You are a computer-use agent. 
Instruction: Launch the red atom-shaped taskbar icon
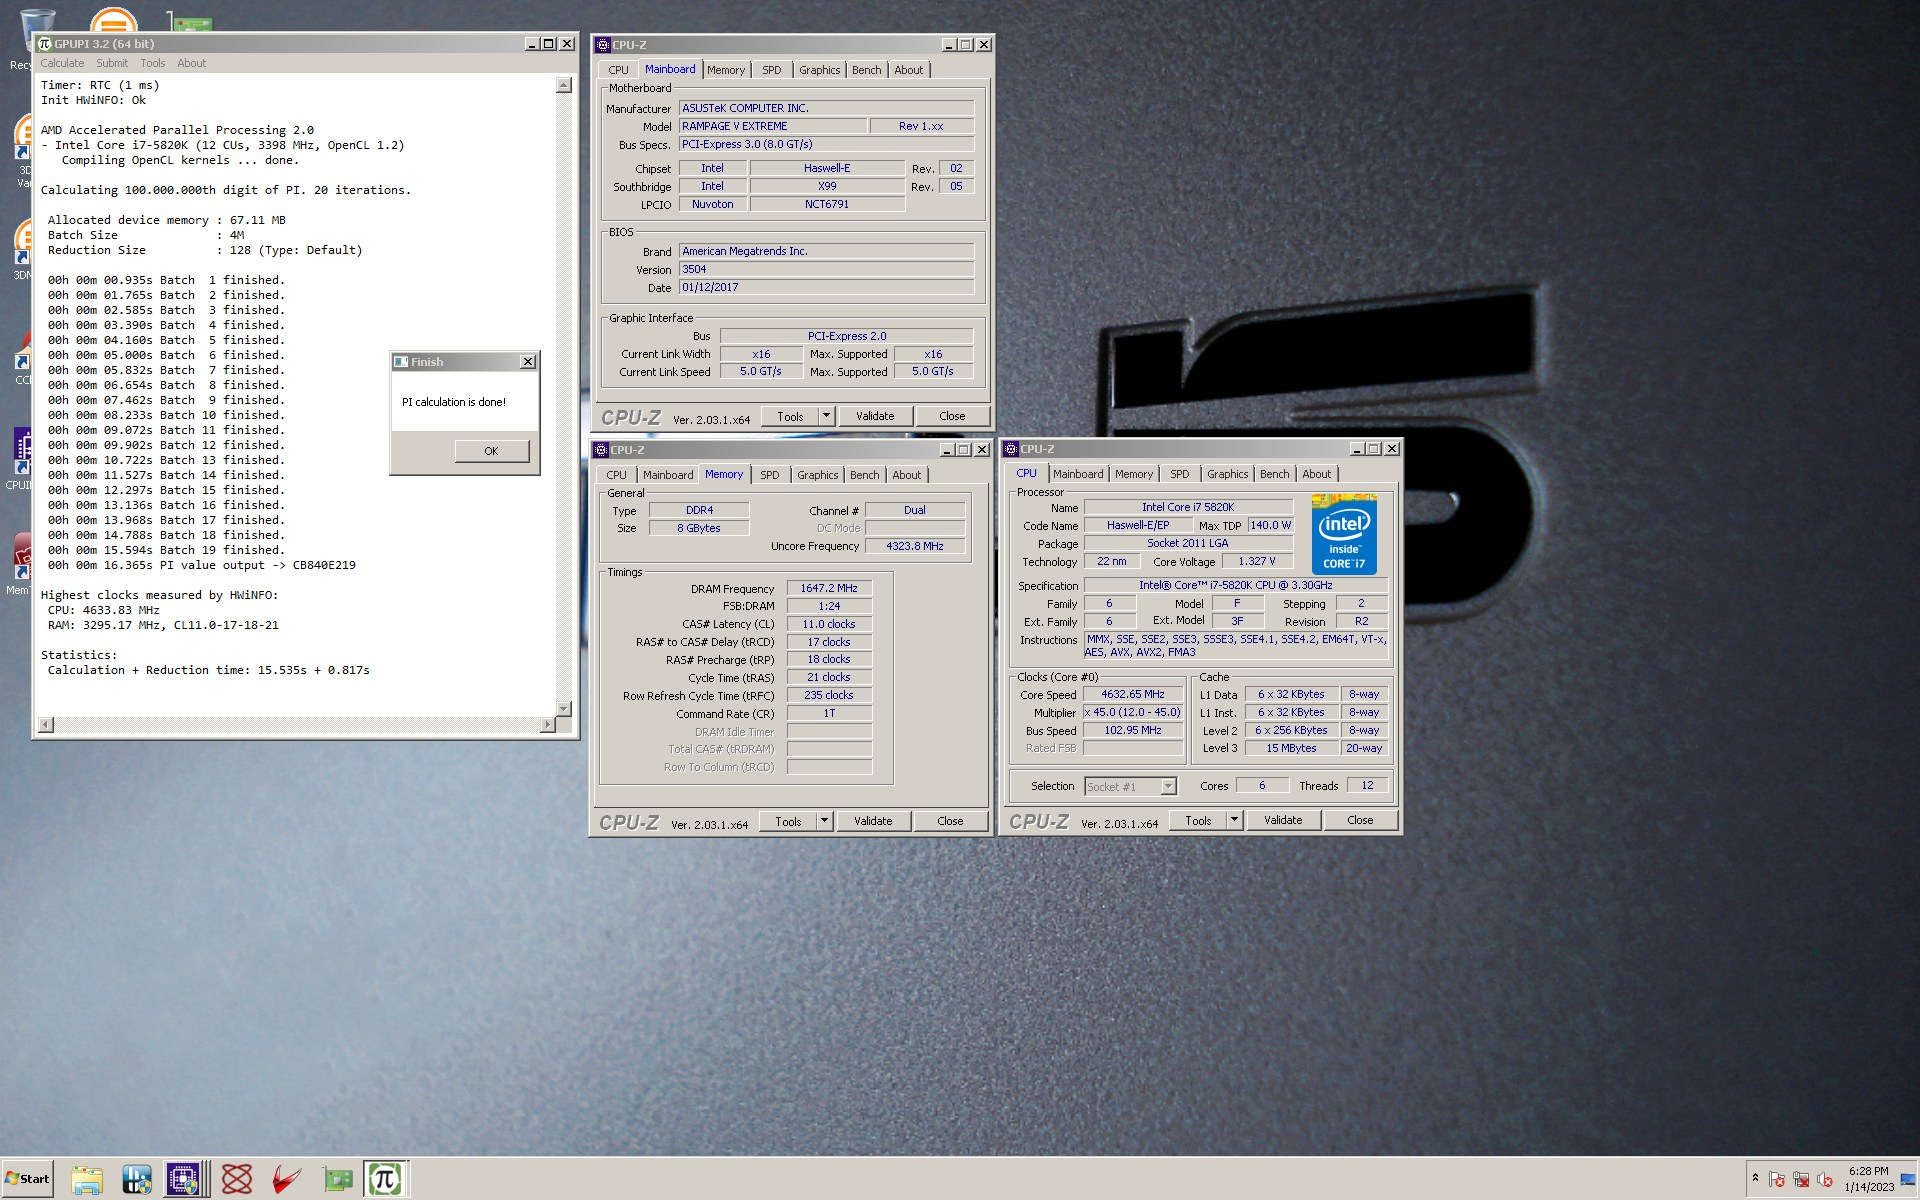coord(237,1179)
